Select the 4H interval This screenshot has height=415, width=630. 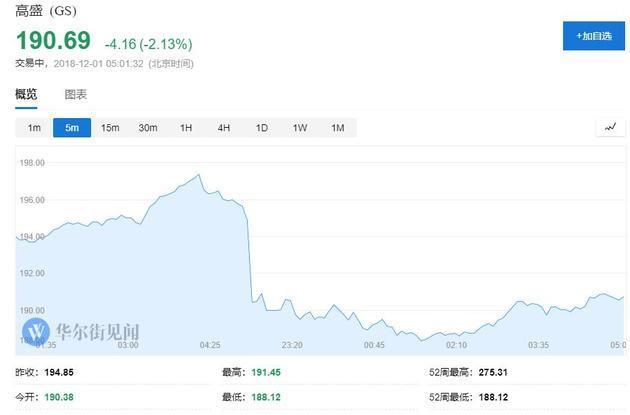[224, 128]
